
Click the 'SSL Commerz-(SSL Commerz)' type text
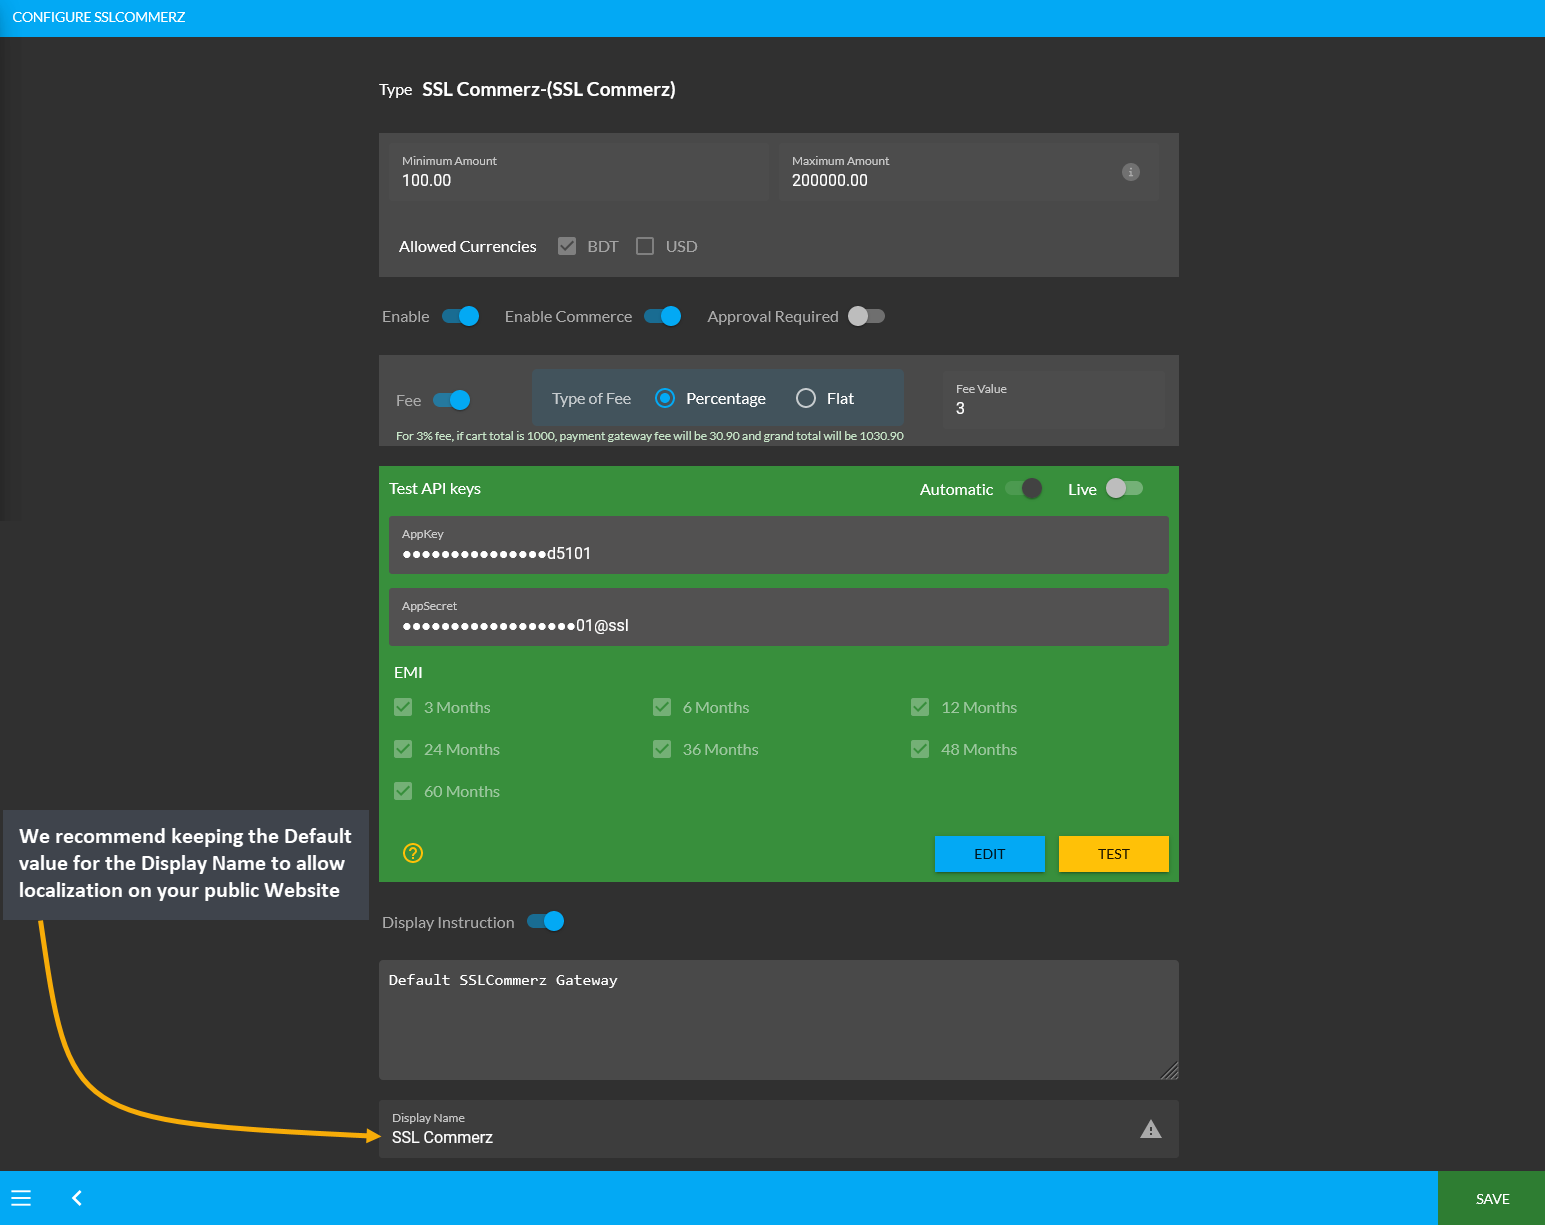(549, 89)
